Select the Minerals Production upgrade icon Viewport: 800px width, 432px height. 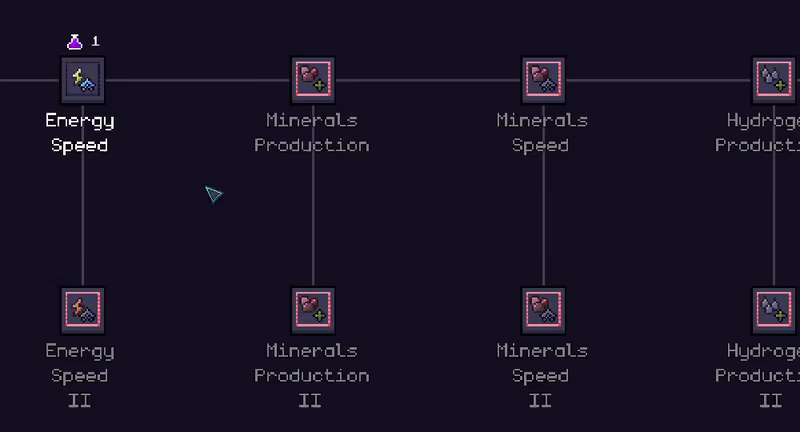click(x=313, y=80)
